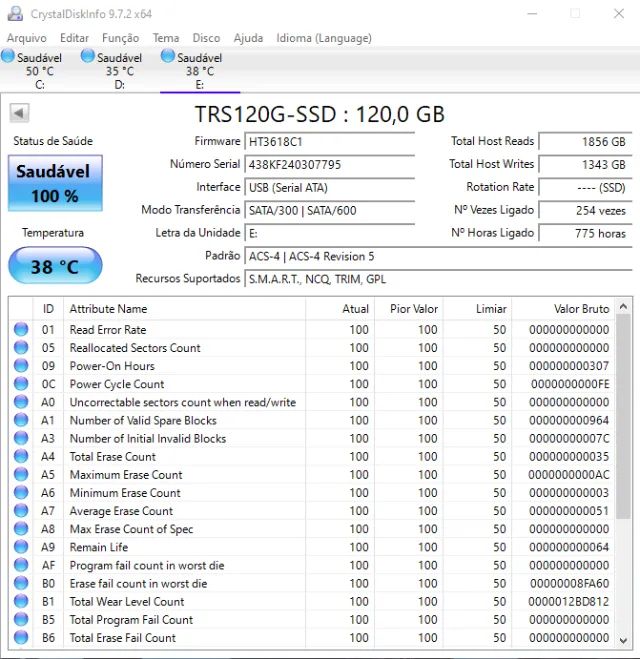Click the Limiar column header
The height and width of the screenshot is (659, 640).
pyautogui.click(x=477, y=309)
